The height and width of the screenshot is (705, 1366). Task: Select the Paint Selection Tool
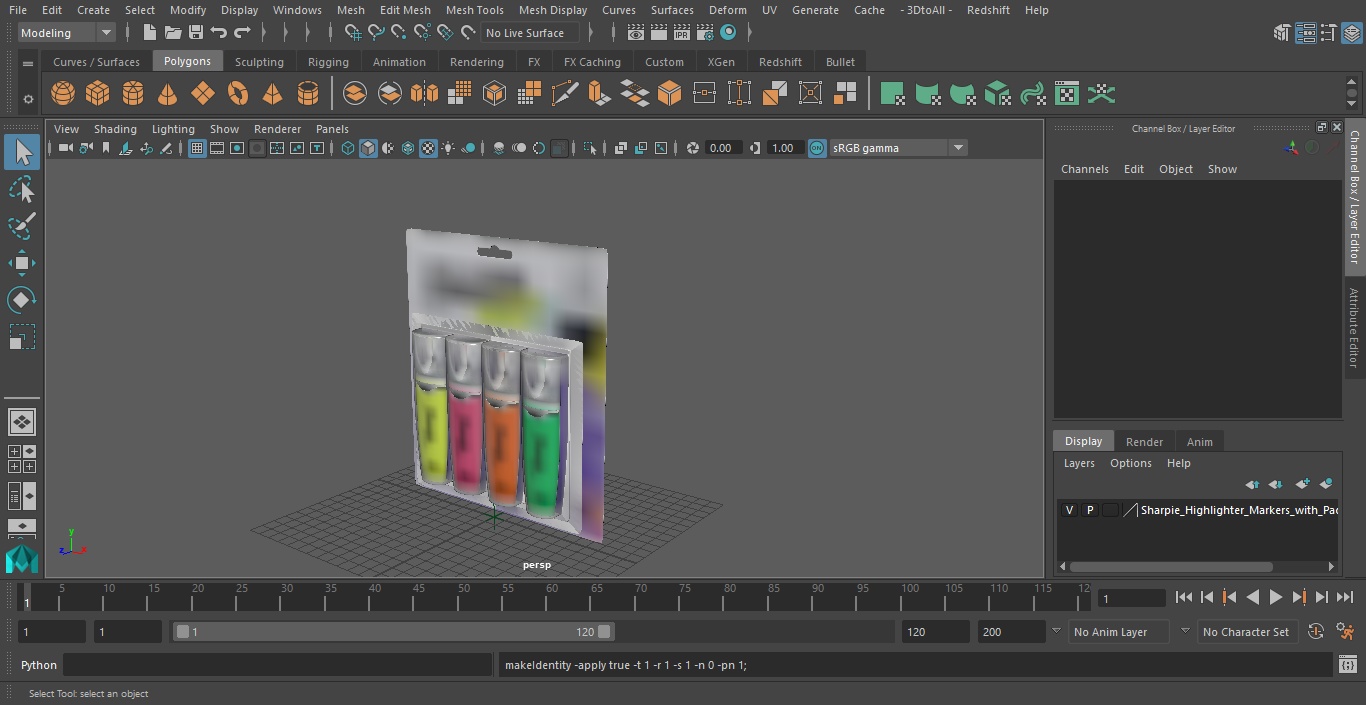[22, 226]
